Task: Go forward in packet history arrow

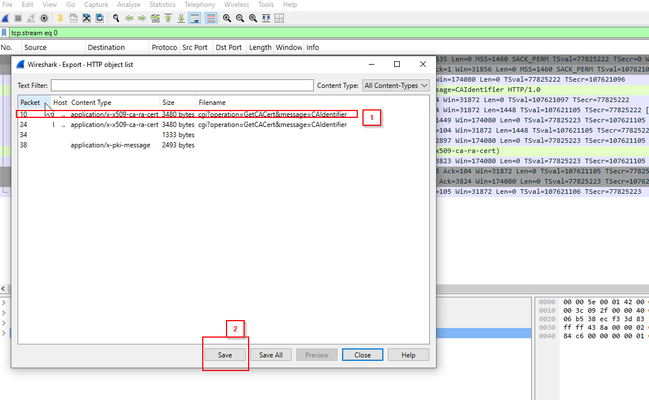Action: click(142, 18)
